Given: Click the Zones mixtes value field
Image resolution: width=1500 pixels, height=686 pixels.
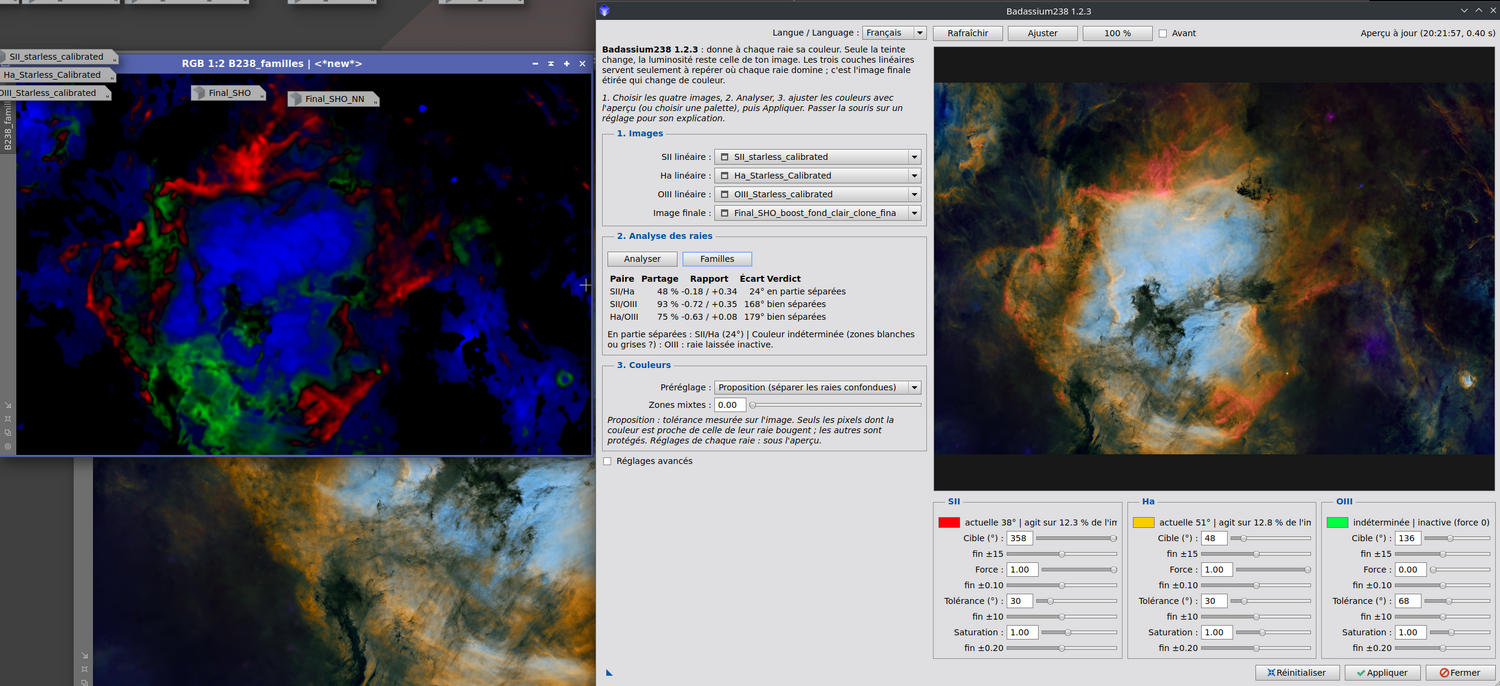Looking at the screenshot, I should [730, 405].
